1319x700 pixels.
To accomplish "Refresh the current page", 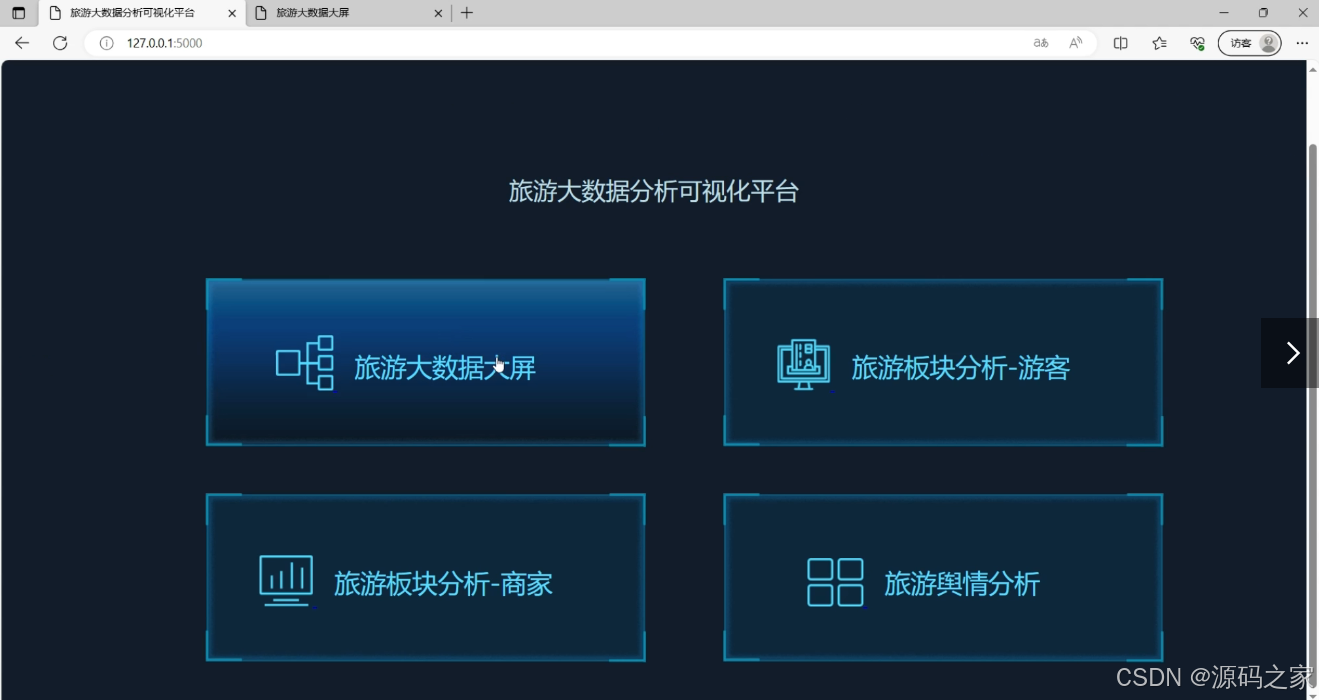I will (x=60, y=43).
